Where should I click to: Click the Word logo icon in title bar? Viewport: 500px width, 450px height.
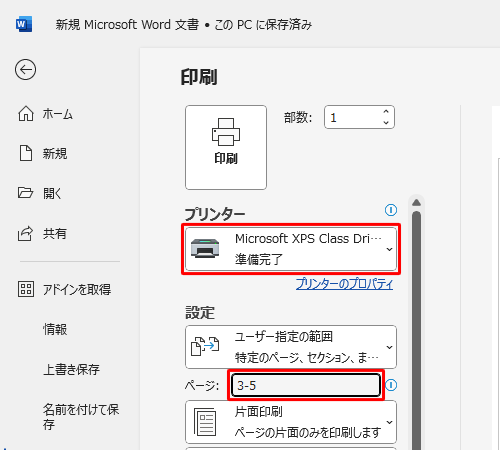pos(24,24)
